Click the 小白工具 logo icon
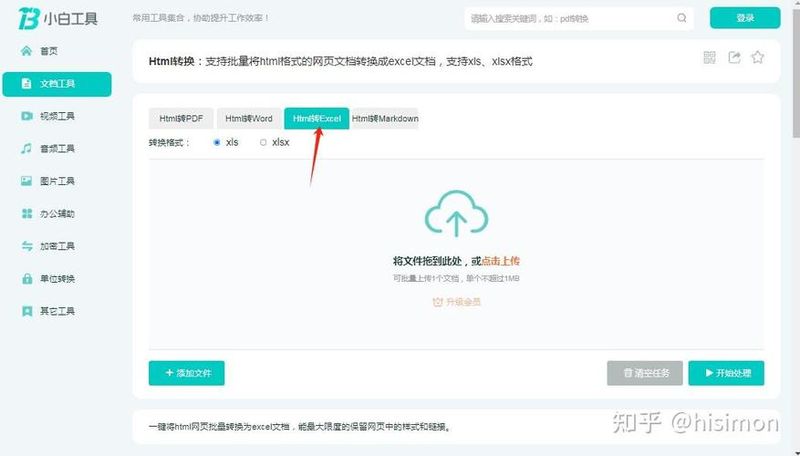Viewport: 800px width, 456px height. click(x=29, y=18)
